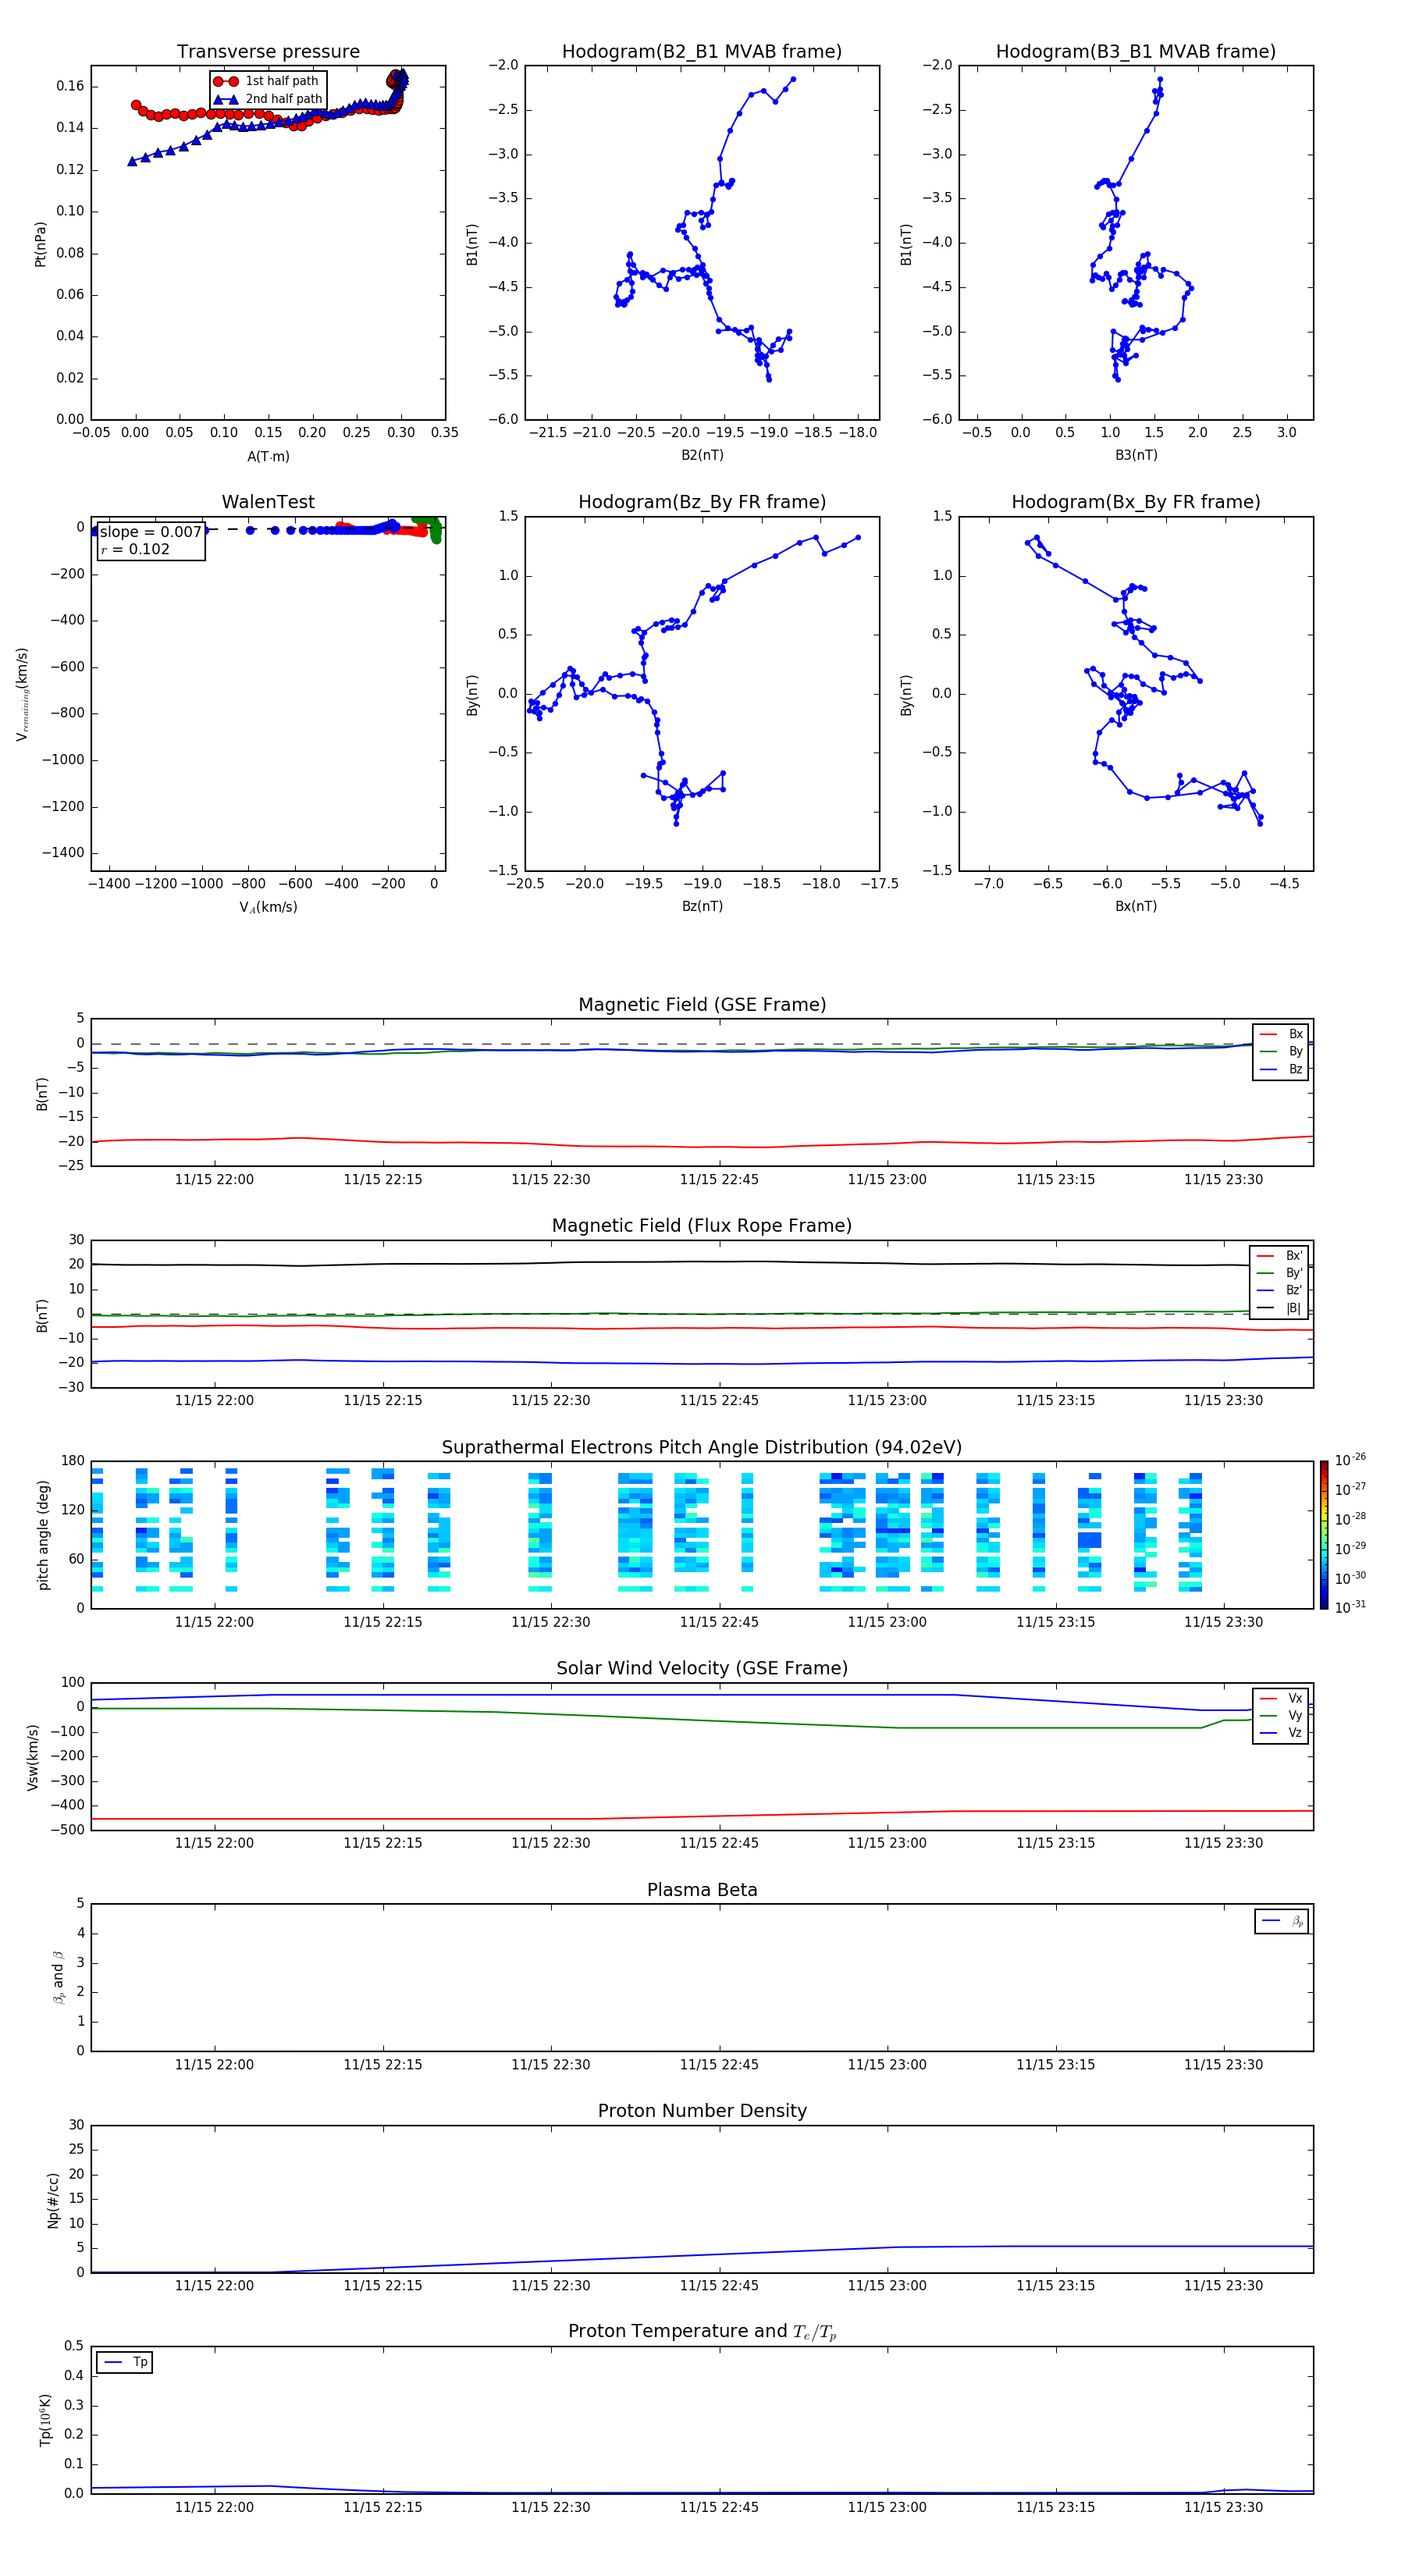The height and width of the screenshot is (2576, 1405).
Task: Click the 'Bz' legend entry in GSE plot
Action: 1281,1069
